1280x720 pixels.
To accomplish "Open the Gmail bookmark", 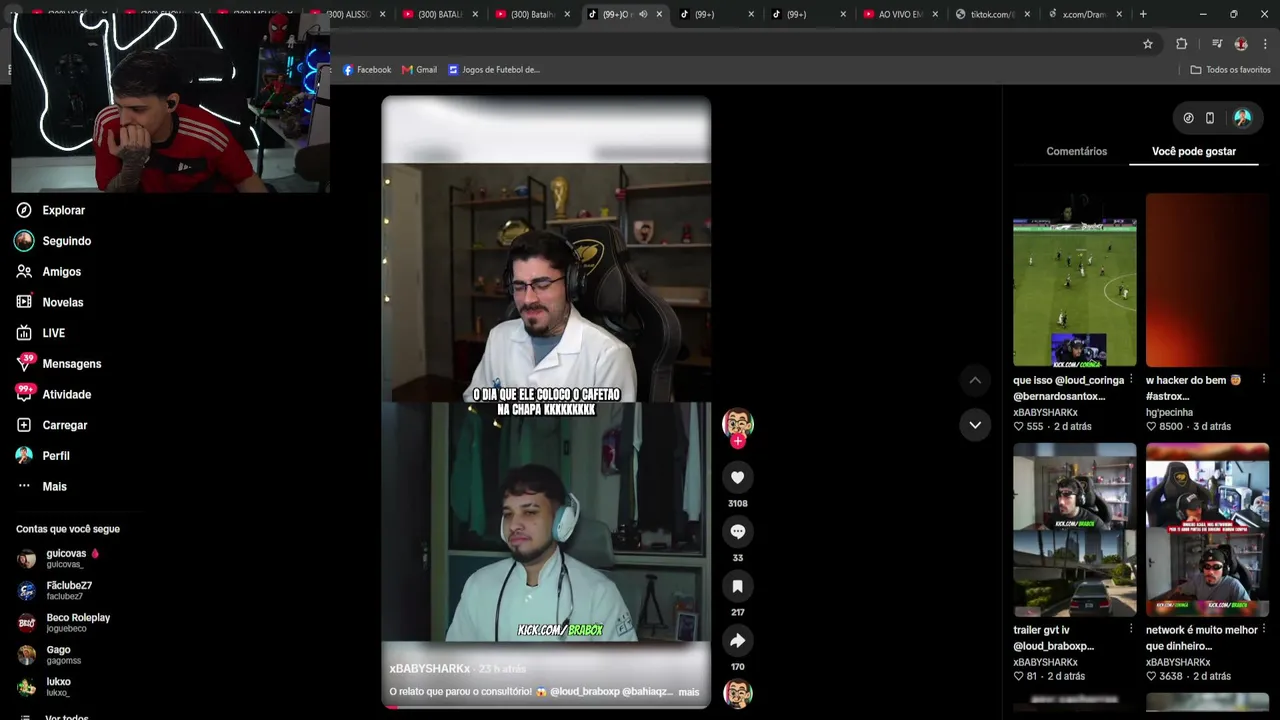I will [420, 70].
